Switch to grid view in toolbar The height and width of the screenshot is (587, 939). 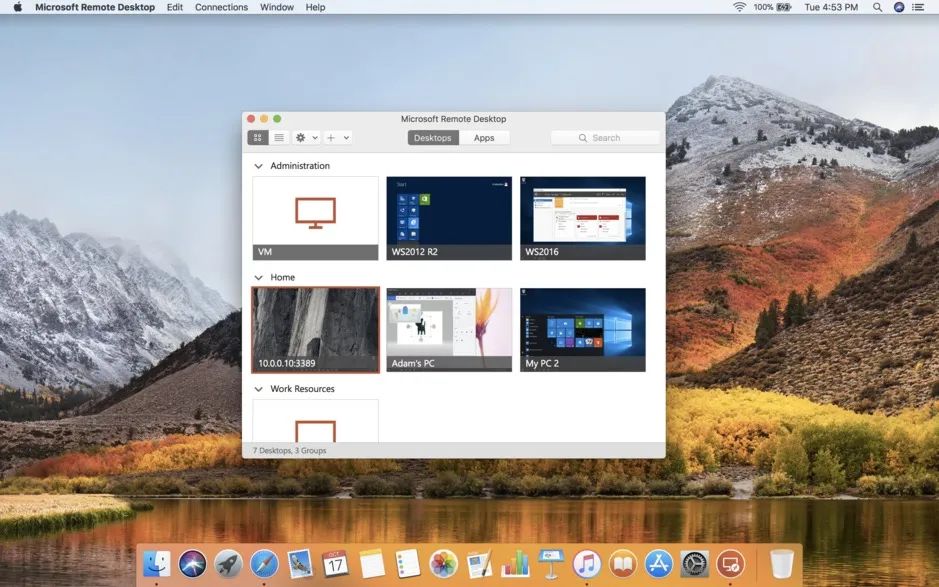point(258,138)
